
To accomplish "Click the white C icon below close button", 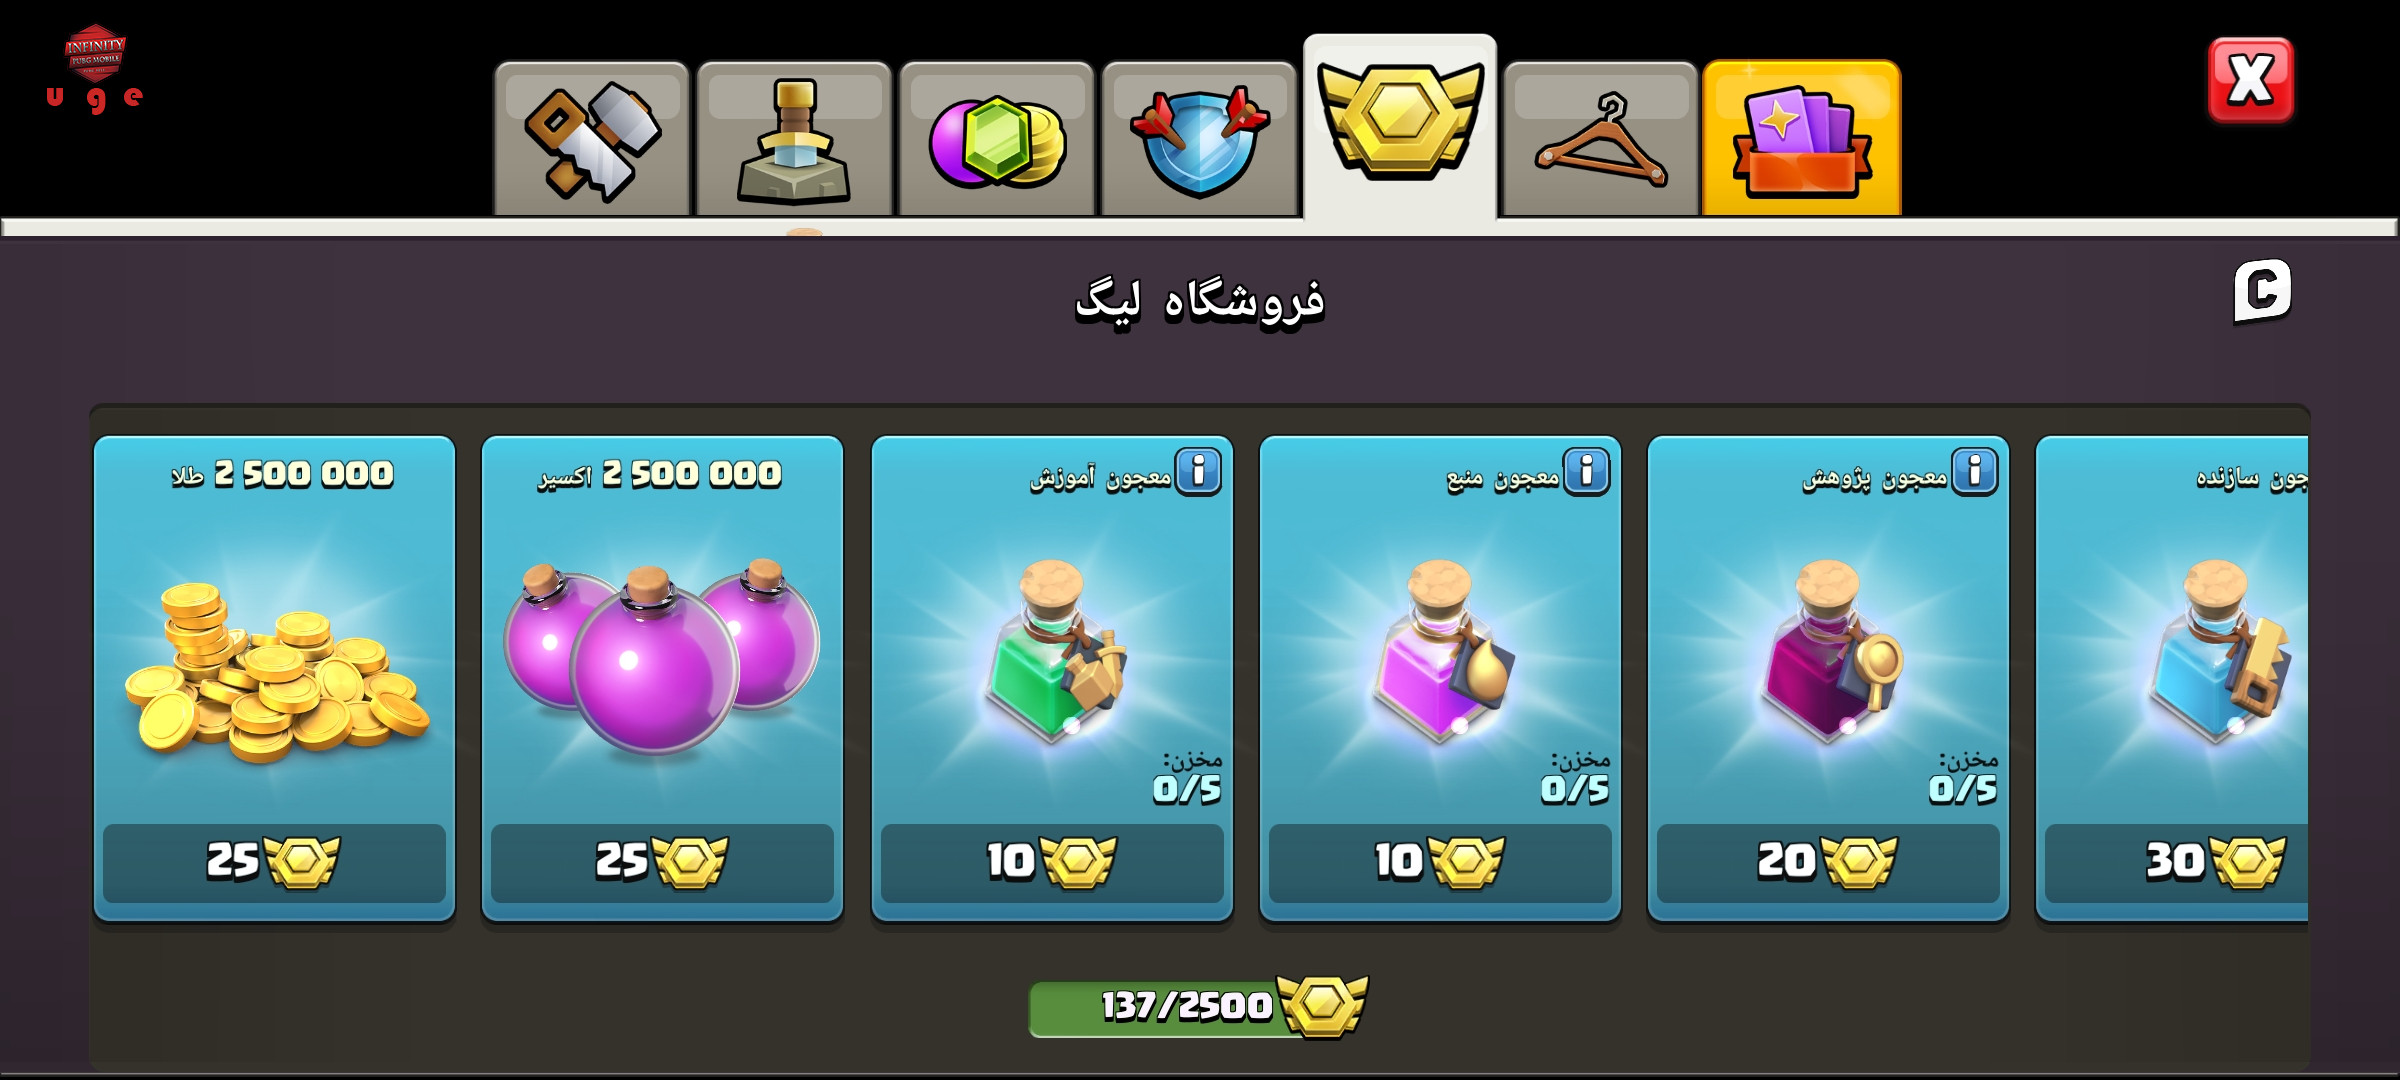I will [2262, 291].
